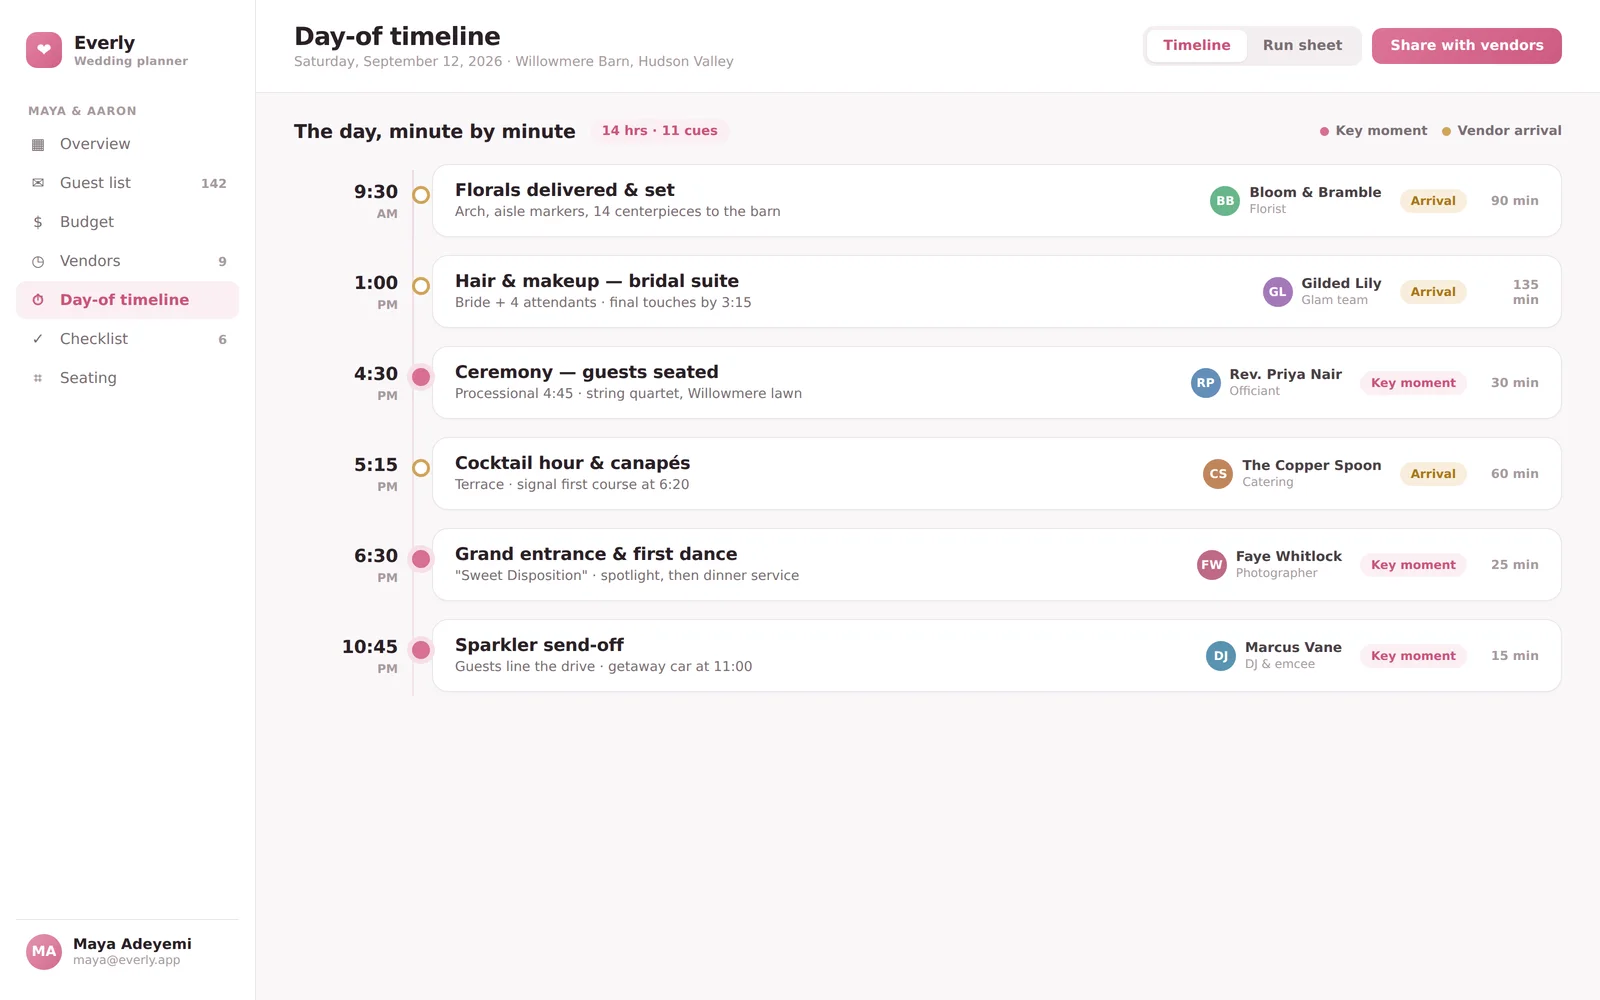This screenshot has width=1600, height=1000.
Task: Click Key moment badge on Grand entrance
Action: click(1413, 565)
